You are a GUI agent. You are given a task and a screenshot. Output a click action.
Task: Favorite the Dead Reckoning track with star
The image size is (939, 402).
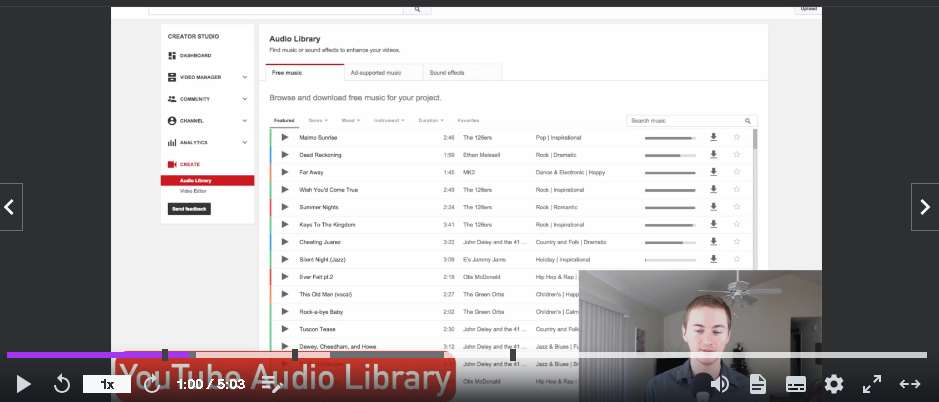737,155
